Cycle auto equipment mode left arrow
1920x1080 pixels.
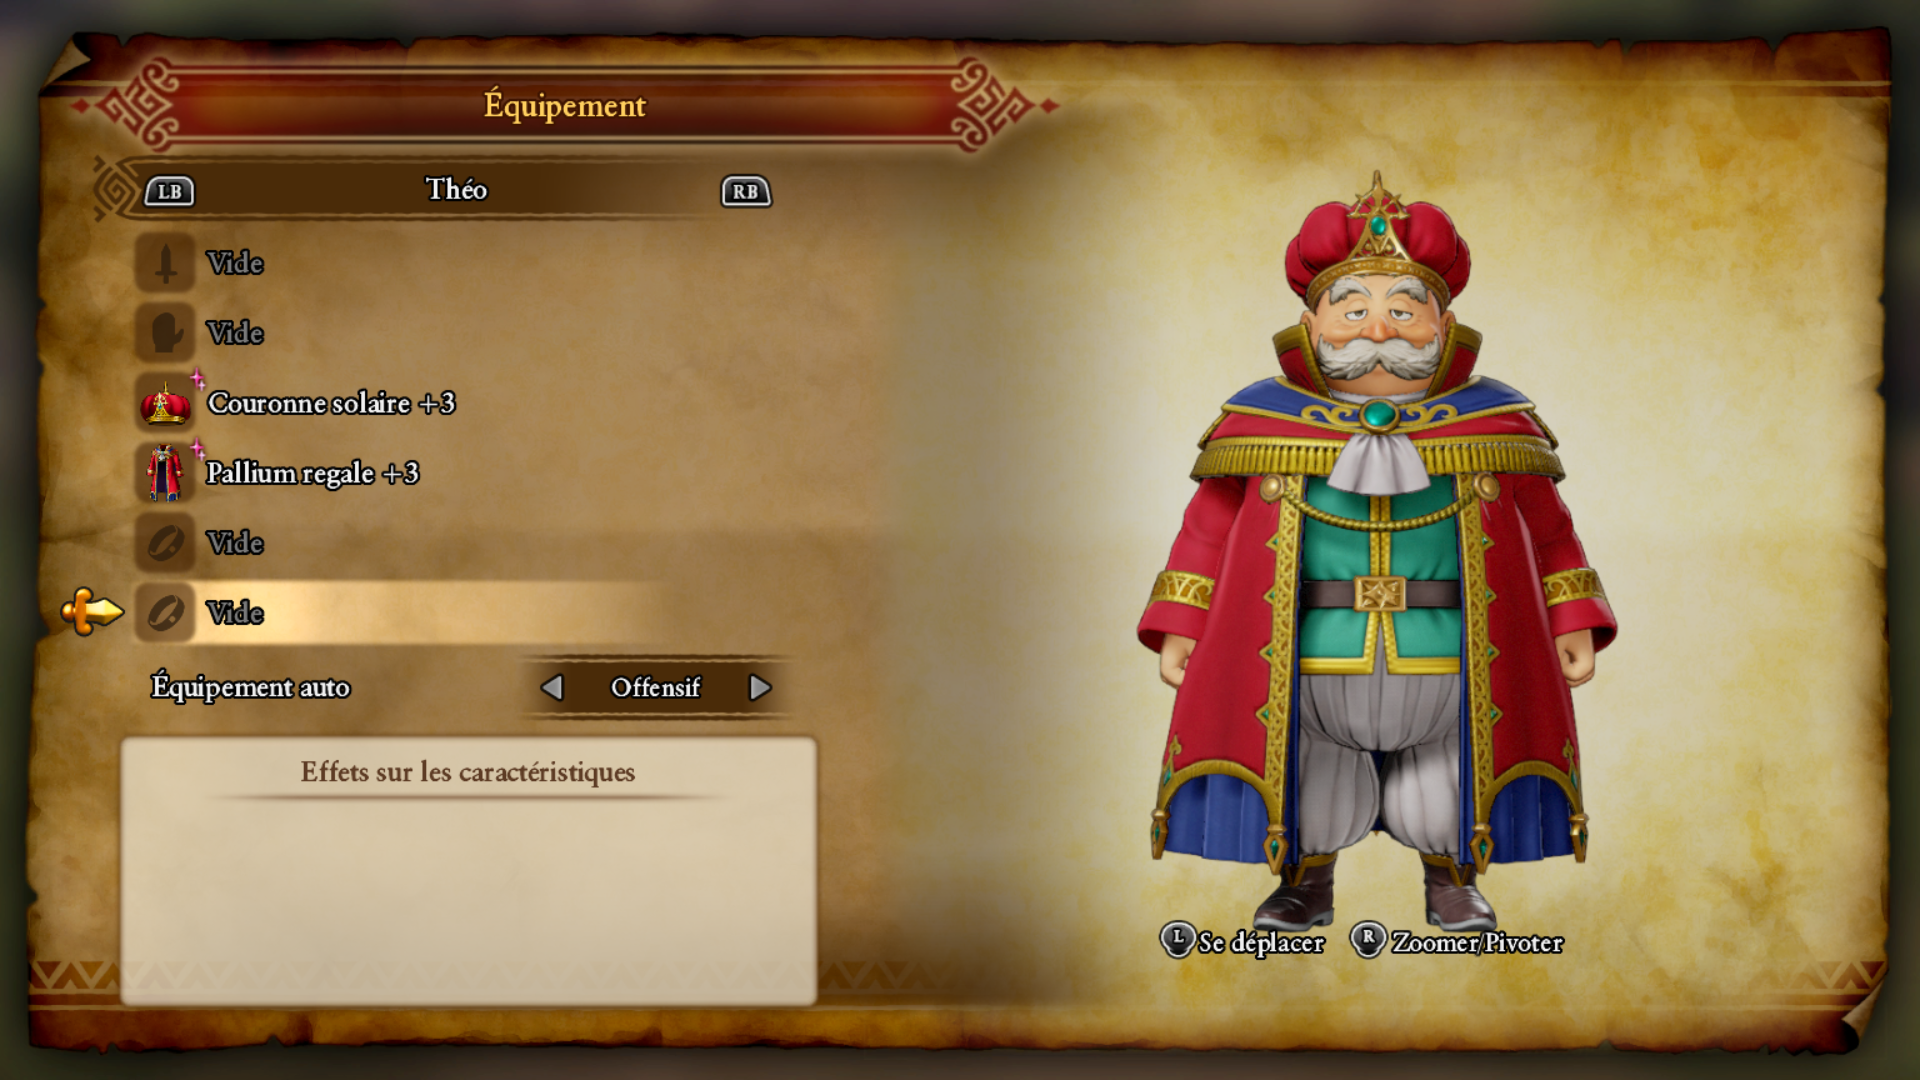[x=552, y=688]
